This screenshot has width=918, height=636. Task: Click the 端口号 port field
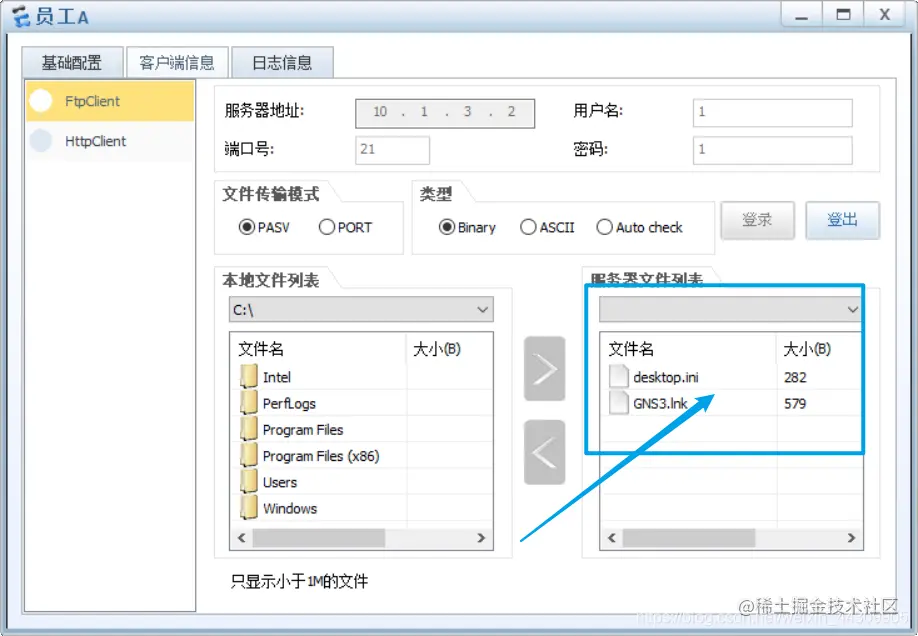tap(392, 150)
